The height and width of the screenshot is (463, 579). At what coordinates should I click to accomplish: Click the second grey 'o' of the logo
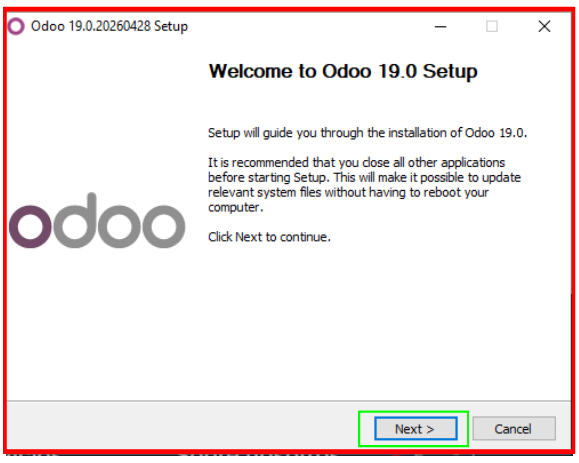pyautogui.click(x=119, y=226)
